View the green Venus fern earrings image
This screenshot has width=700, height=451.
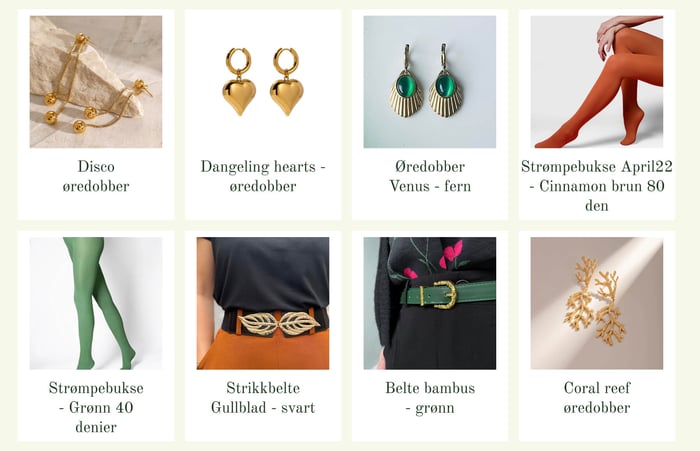(429, 82)
